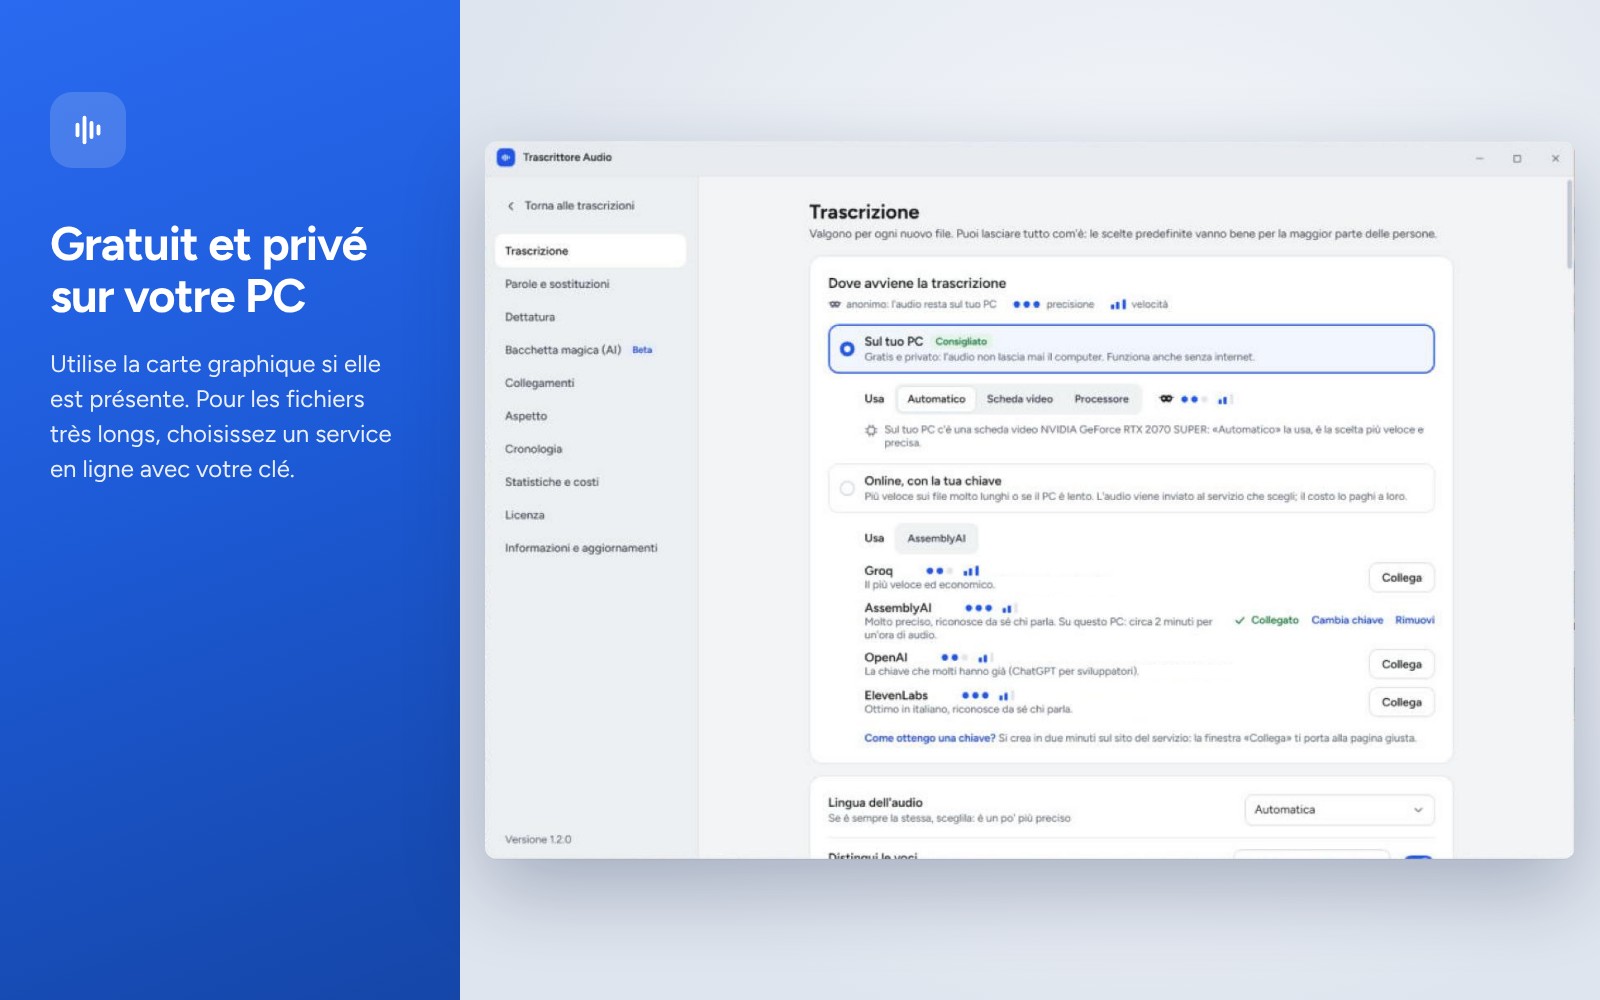Open the Licenza section
This screenshot has width=1600, height=1000.
590,515
